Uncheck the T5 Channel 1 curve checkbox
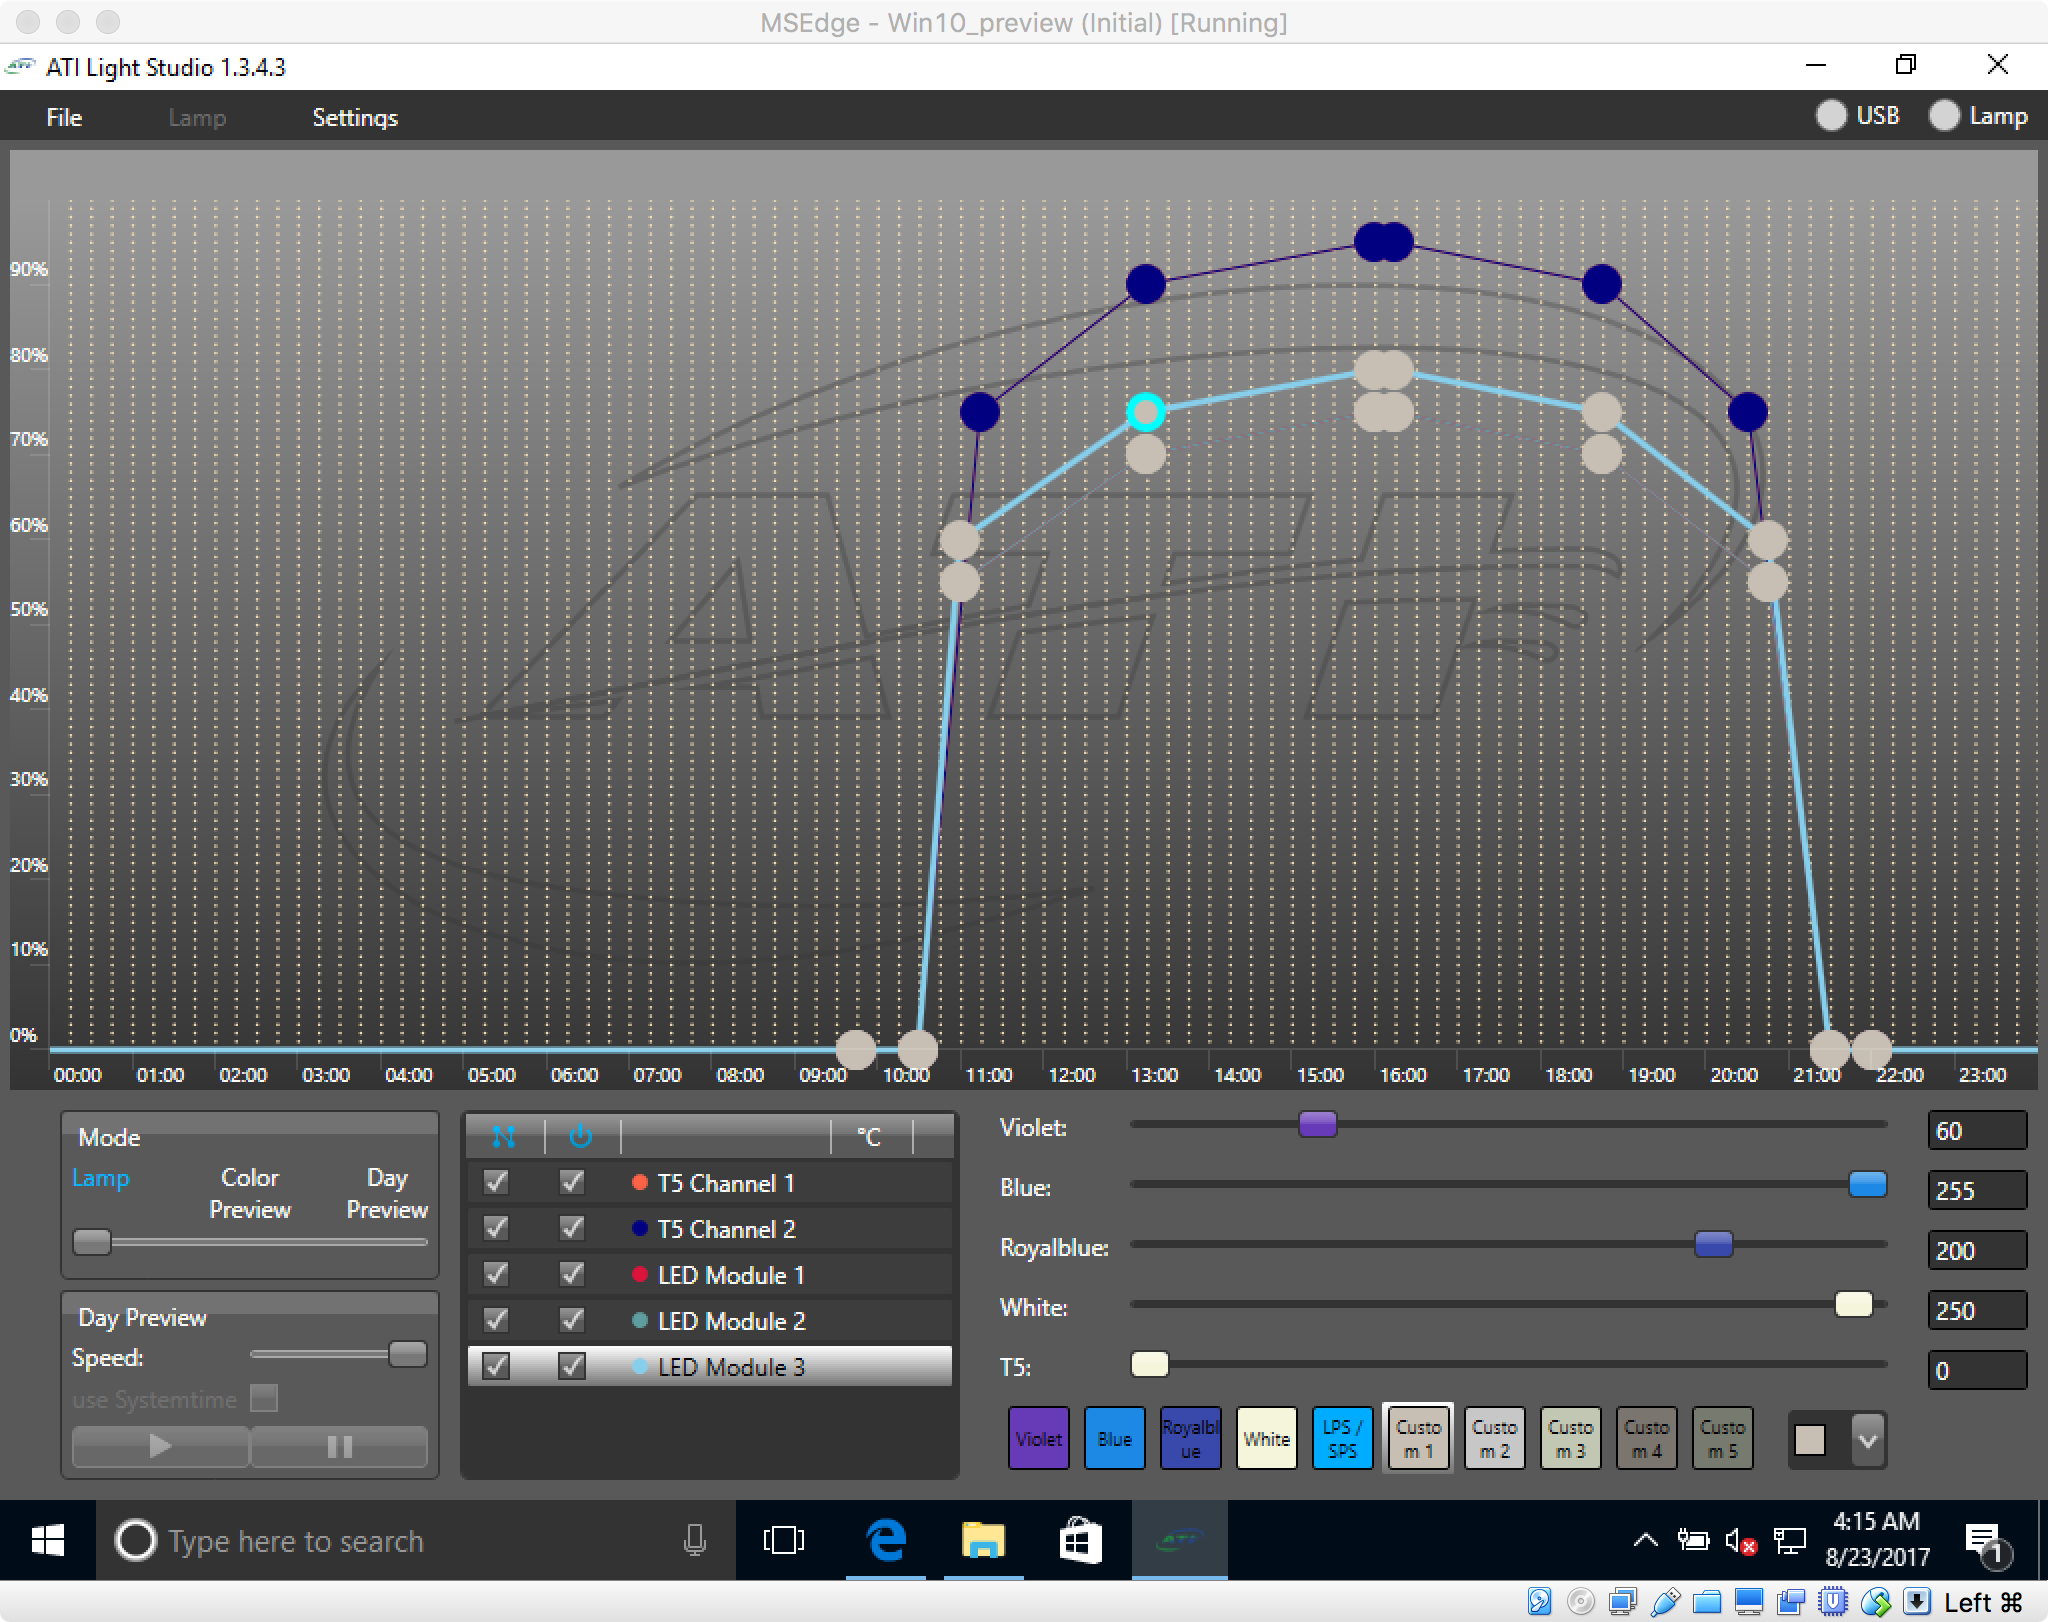 pyautogui.click(x=496, y=1183)
